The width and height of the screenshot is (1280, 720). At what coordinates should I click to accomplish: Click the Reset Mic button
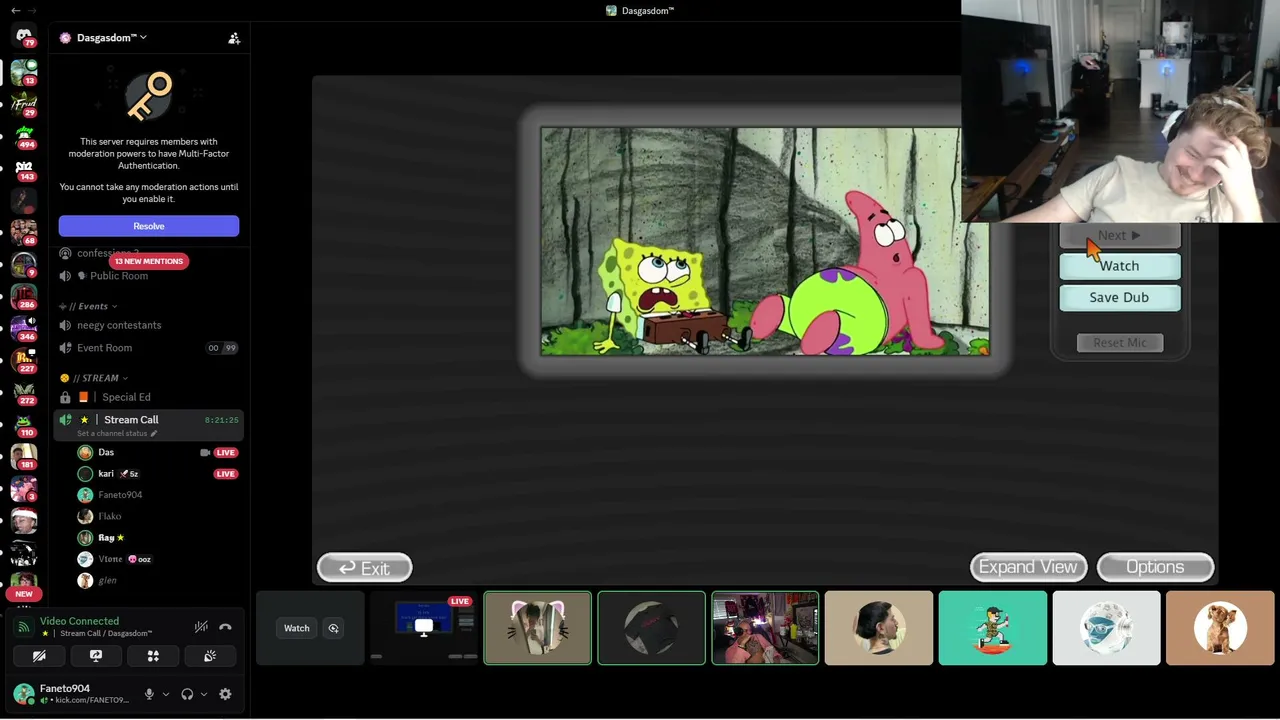1120,343
